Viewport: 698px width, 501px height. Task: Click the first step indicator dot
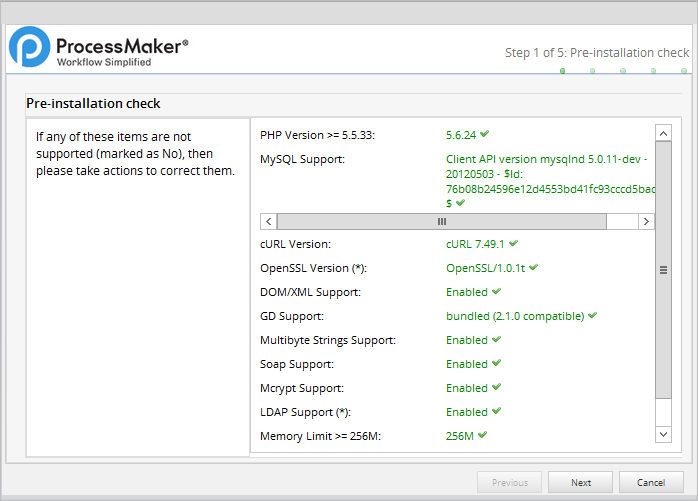(x=563, y=71)
